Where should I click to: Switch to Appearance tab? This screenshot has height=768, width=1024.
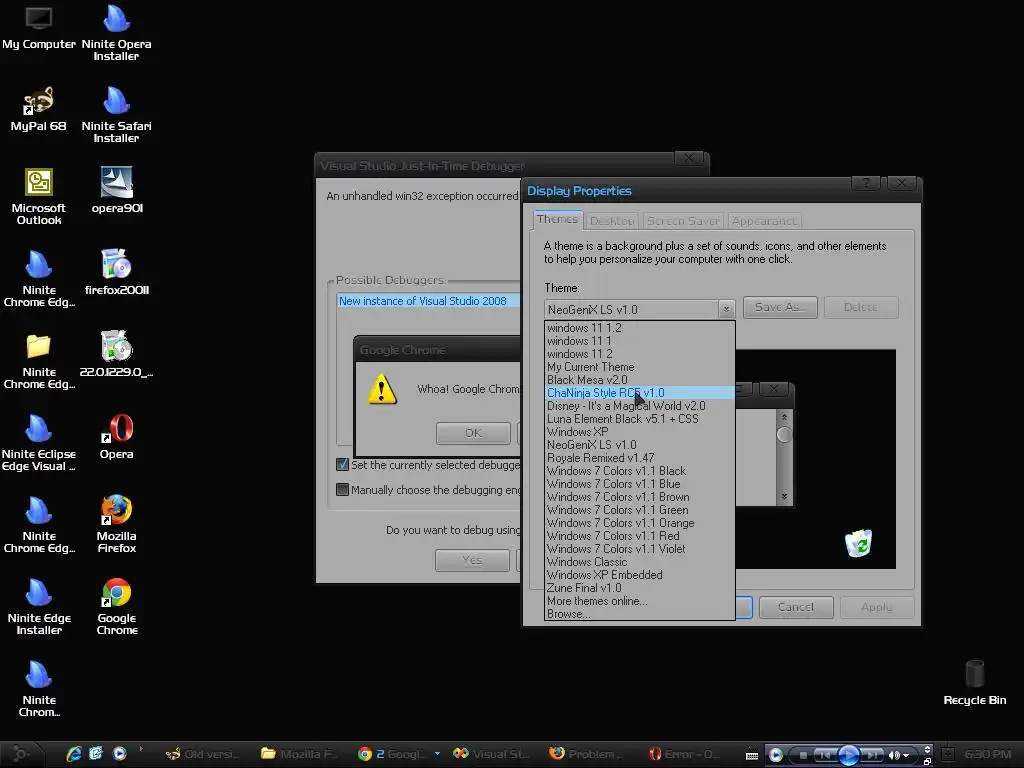764,221
